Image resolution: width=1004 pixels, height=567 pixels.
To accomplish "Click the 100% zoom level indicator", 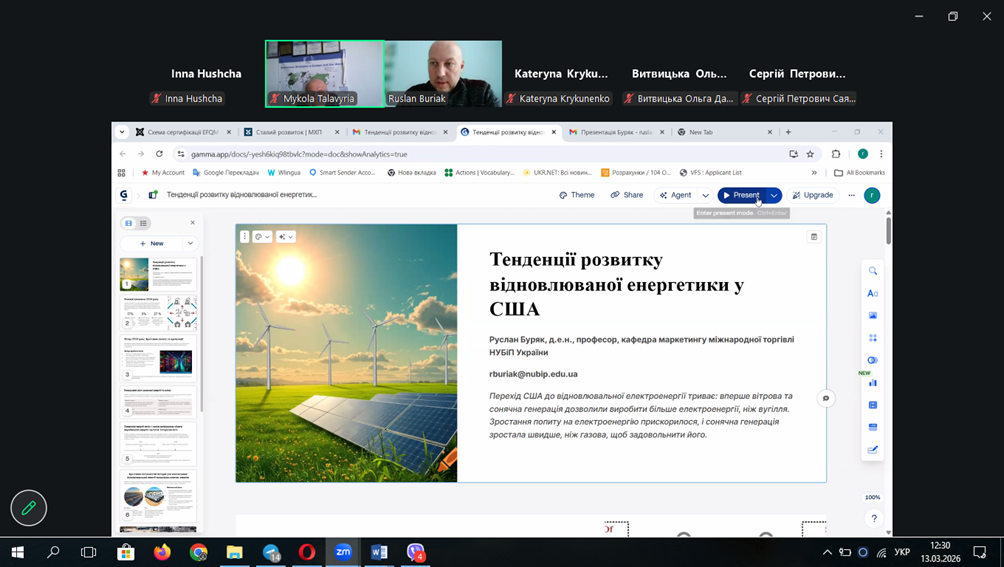I will tap(873, 497).
